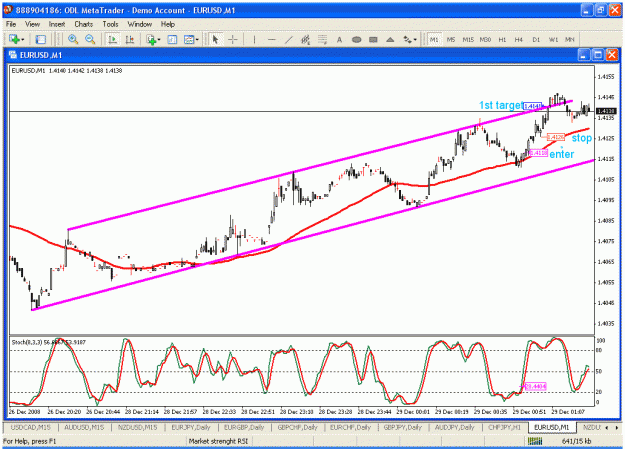Switch to H4 timeframe
This screenshot has height=449, width=625.
(x=519, y=39)
